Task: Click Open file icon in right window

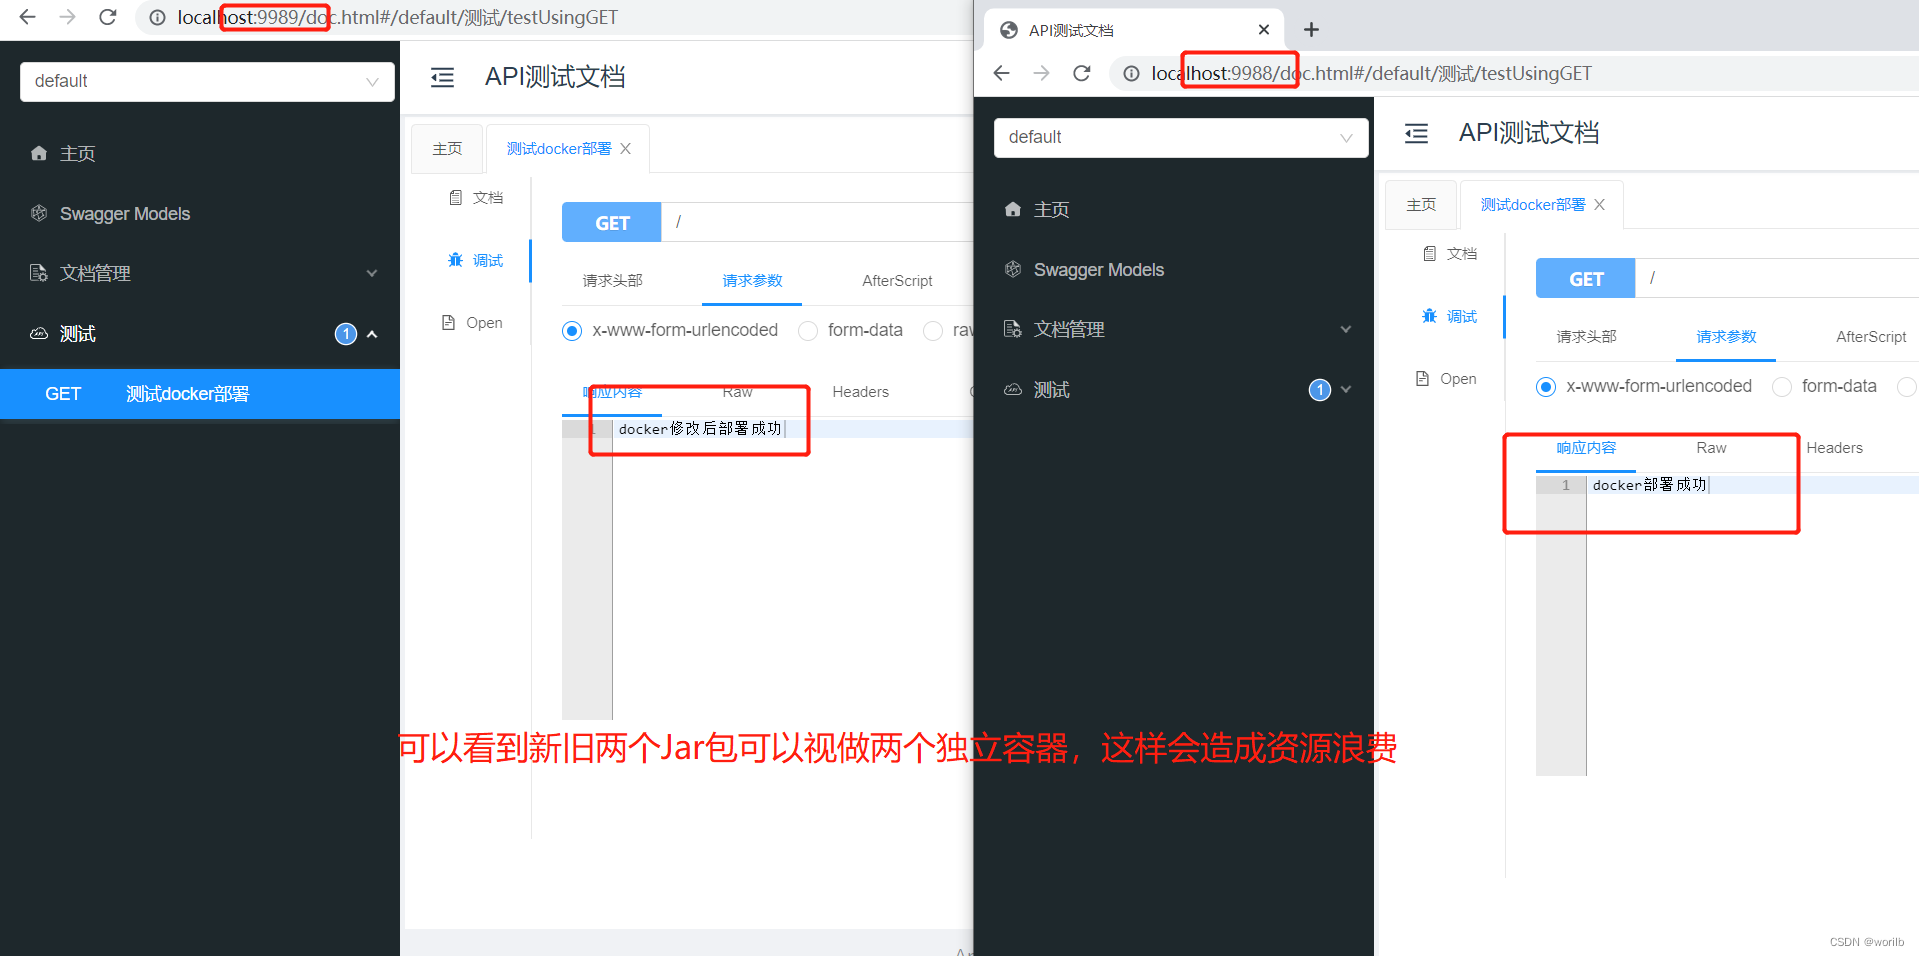Action: point(1423,378)
